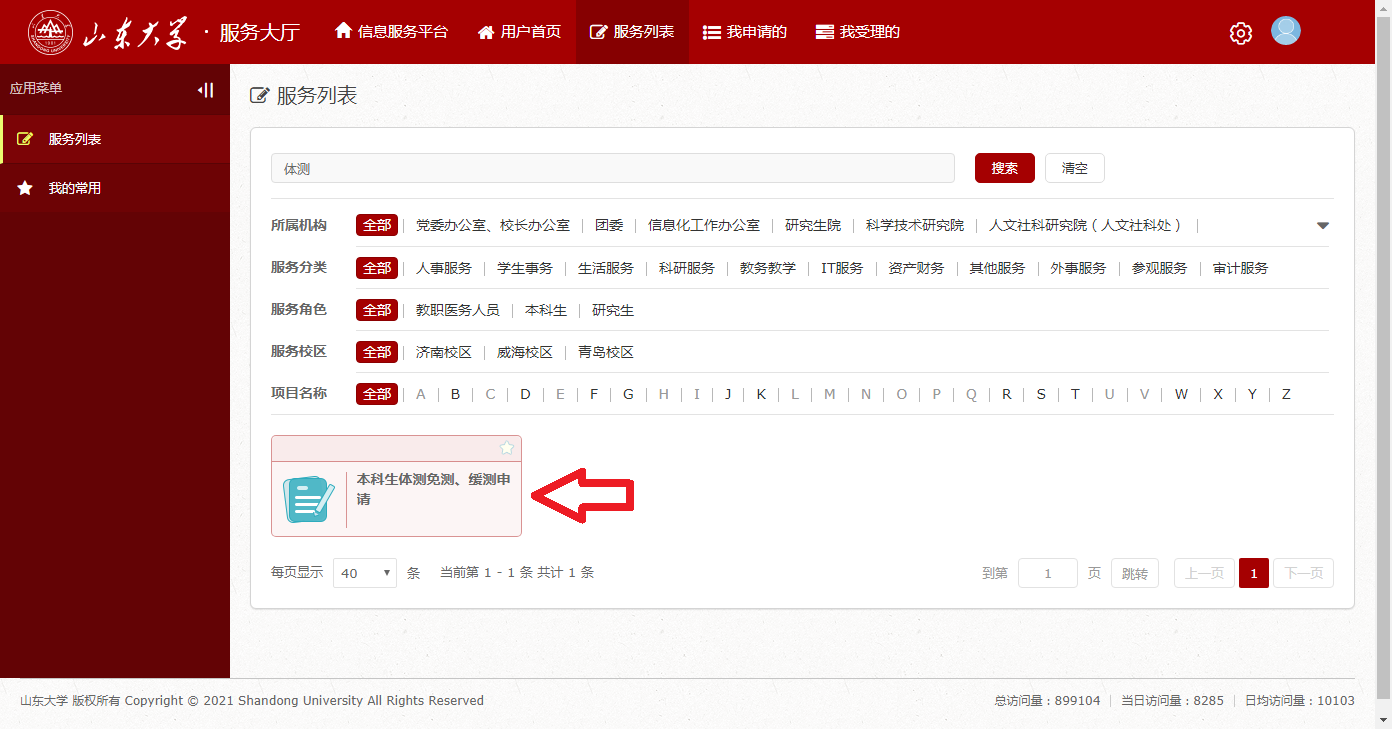
Task: Click the search input field containing 体测
Action: tap(612, 168)
